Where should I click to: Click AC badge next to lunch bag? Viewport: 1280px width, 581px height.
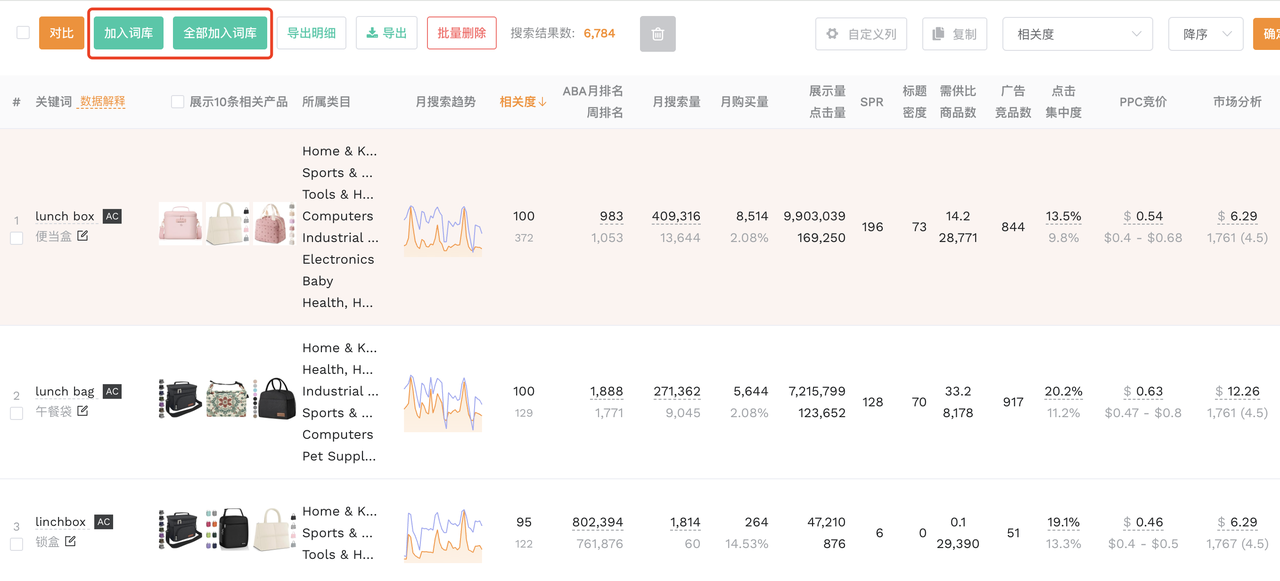coord(112,391)
